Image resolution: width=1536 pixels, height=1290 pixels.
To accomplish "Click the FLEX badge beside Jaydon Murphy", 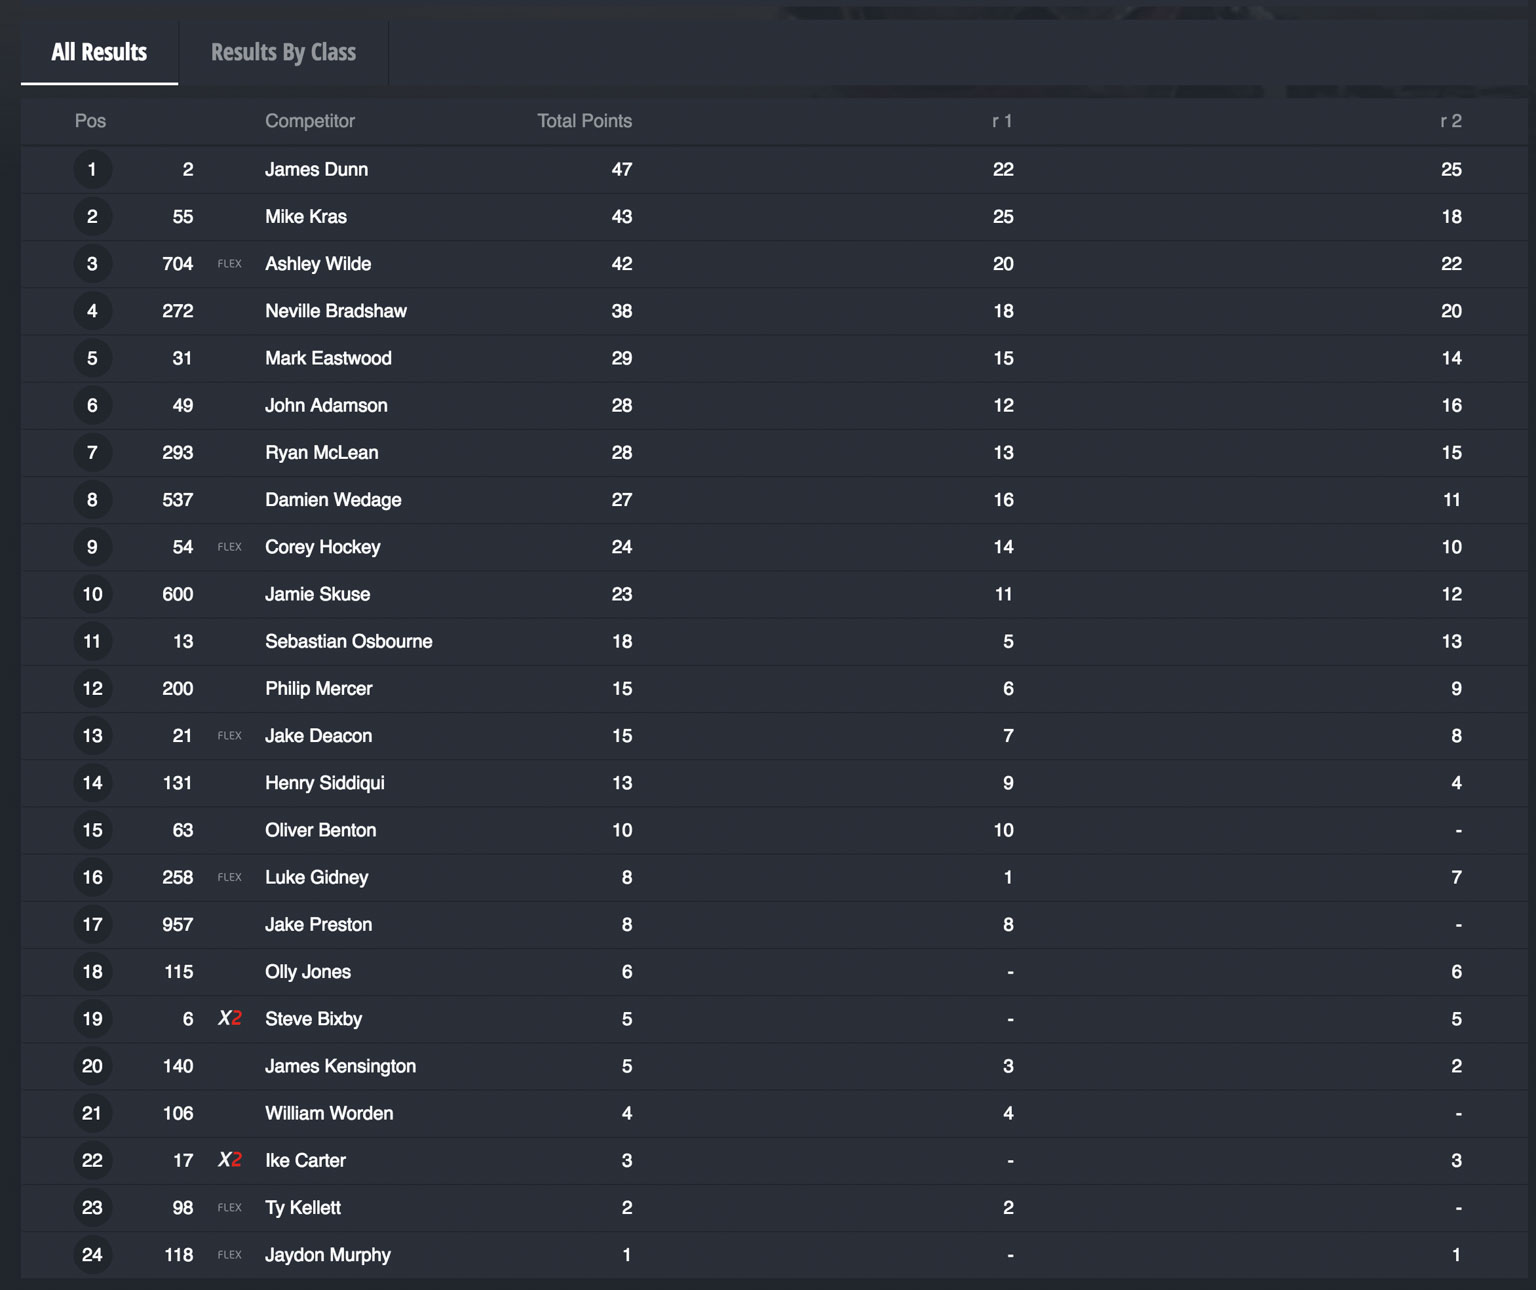I will pyautogui.click(x=230, y=1255).
